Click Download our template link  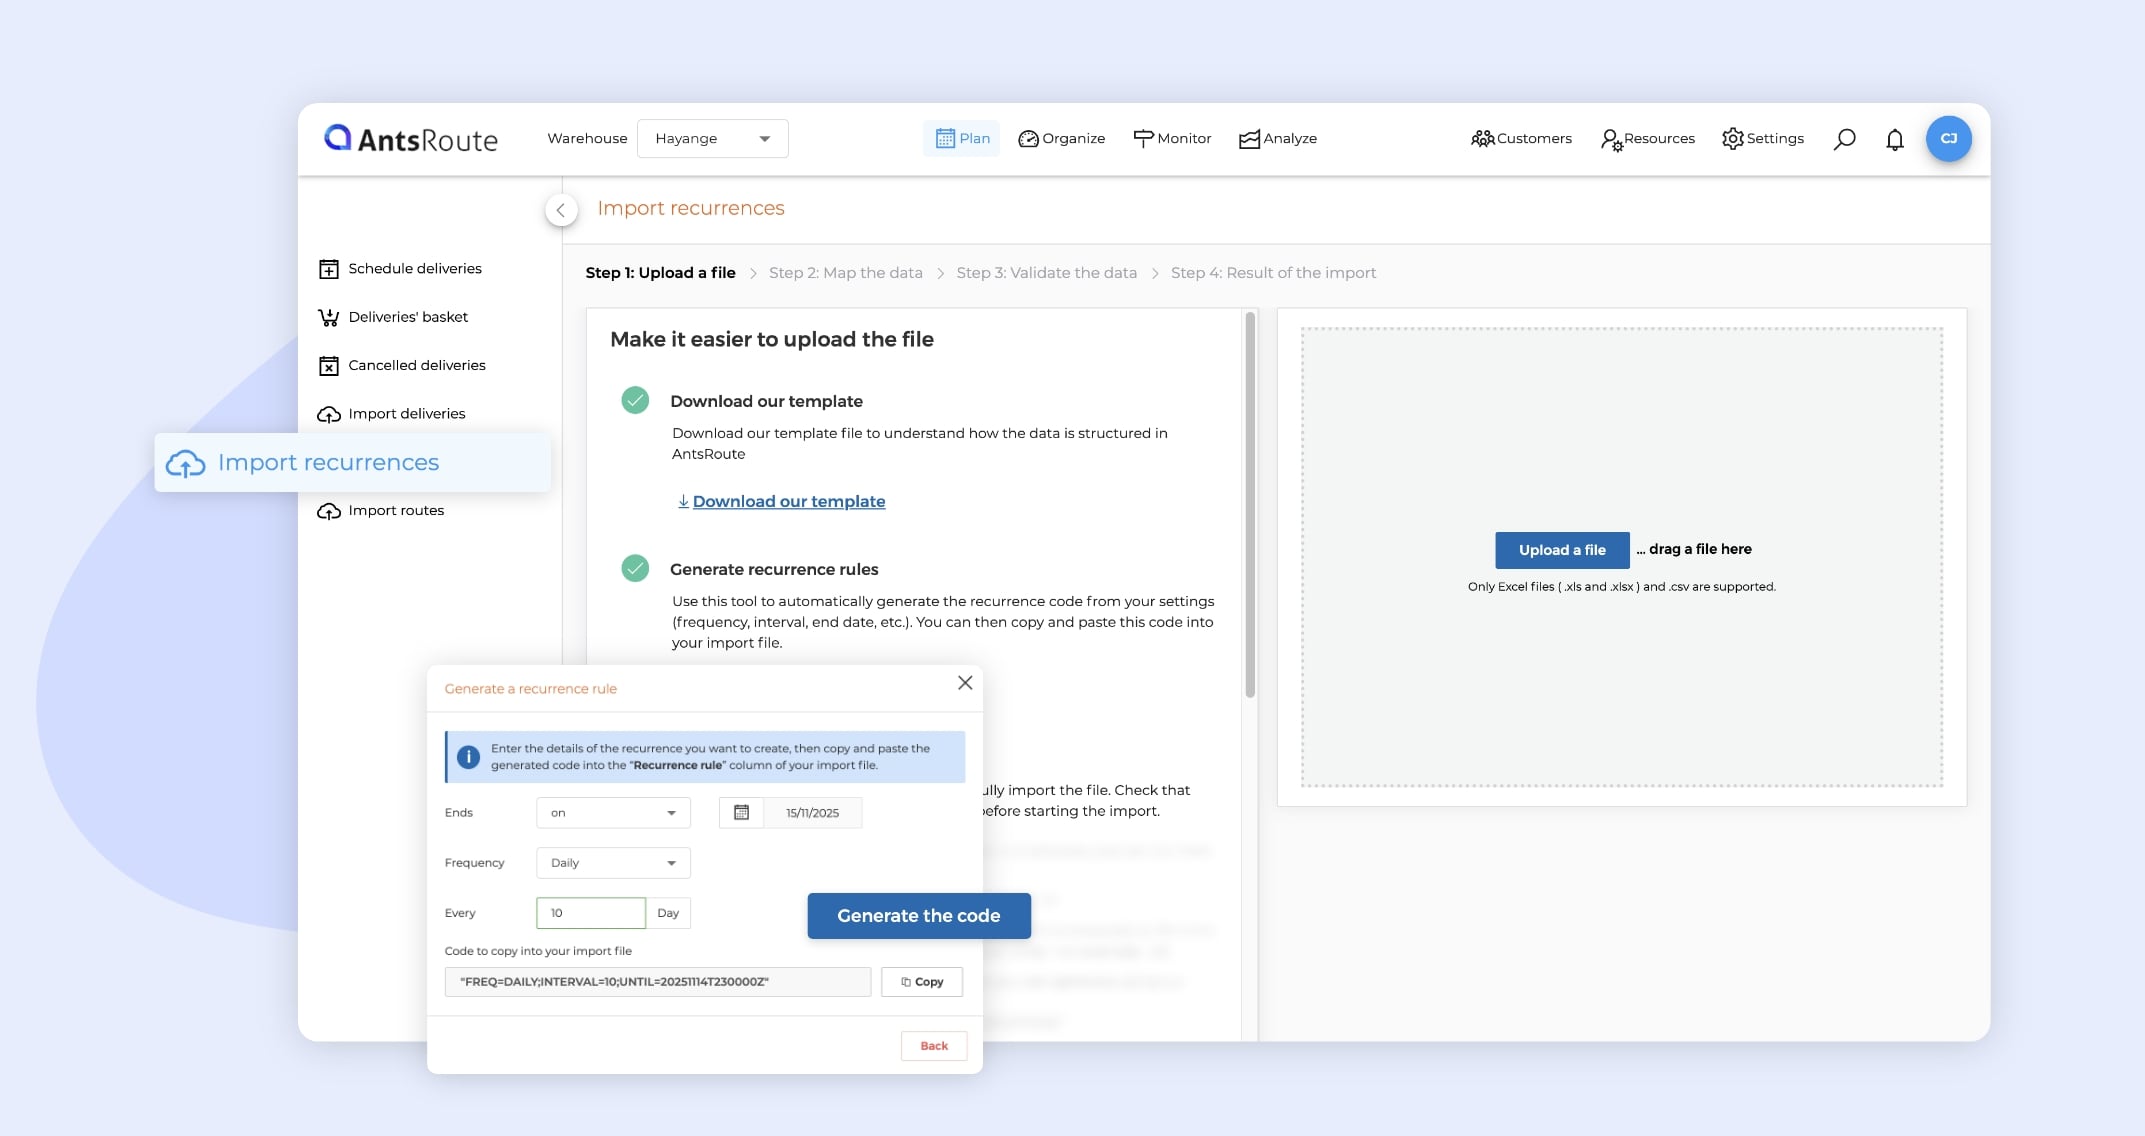788,502
